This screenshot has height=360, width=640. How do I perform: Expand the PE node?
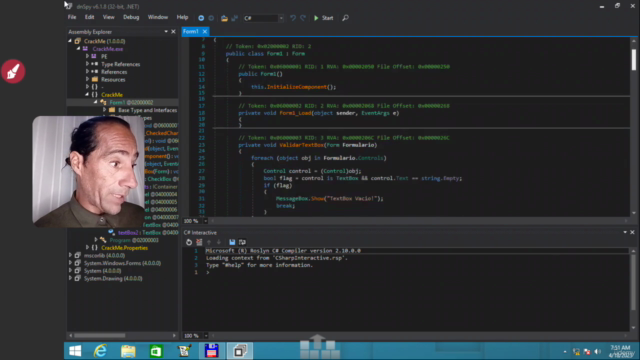tap(87, 56)
